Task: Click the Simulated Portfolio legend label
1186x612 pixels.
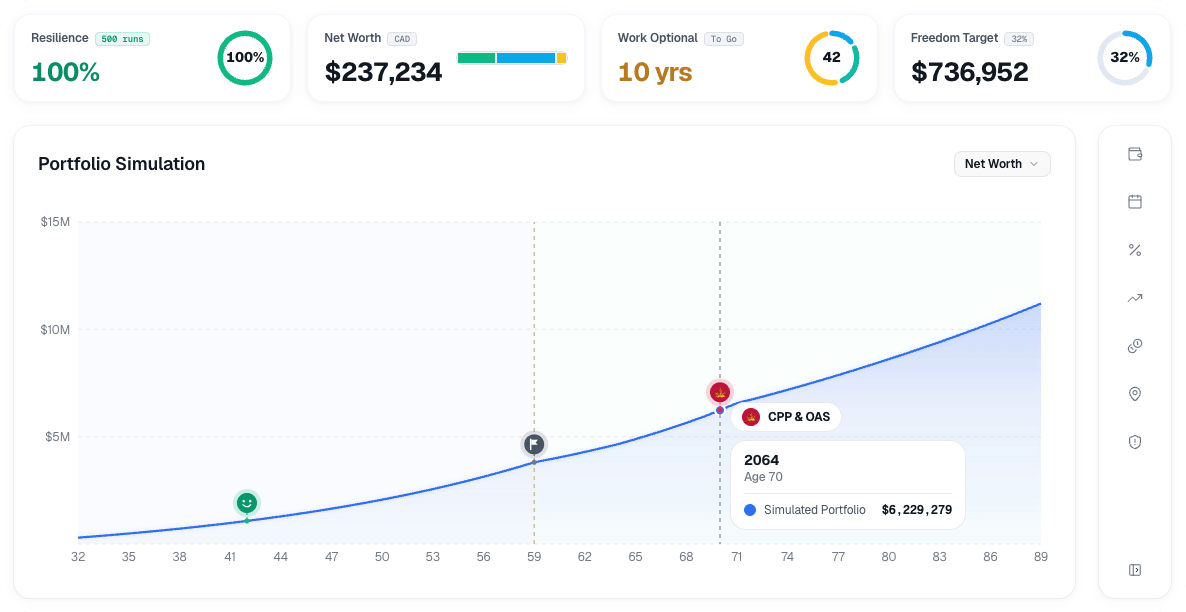Action: tap(815, 510)
